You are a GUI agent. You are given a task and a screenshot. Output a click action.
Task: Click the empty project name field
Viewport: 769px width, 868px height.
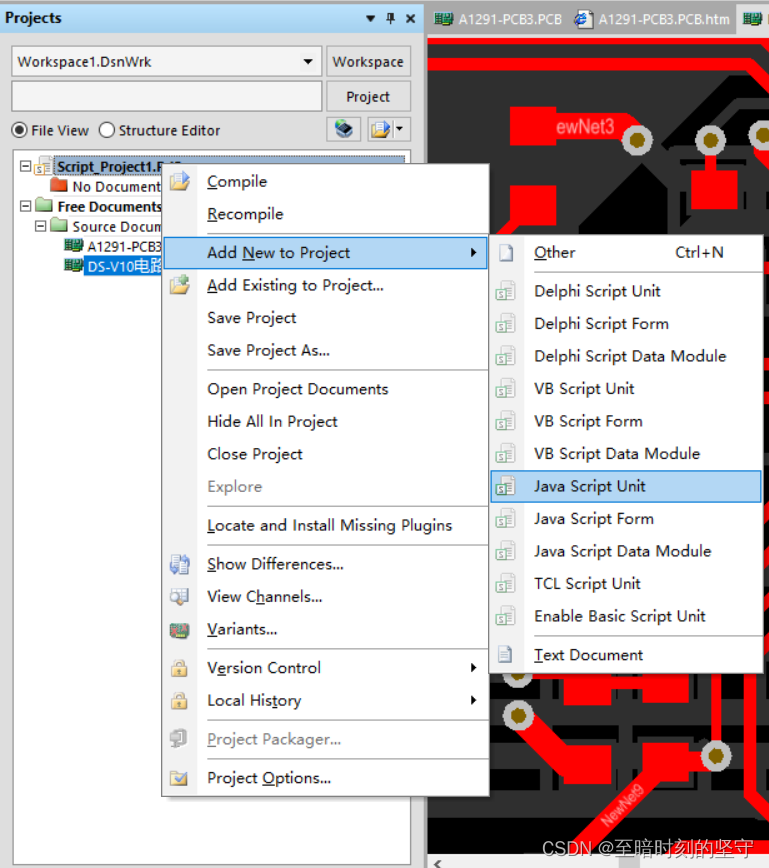167,96
